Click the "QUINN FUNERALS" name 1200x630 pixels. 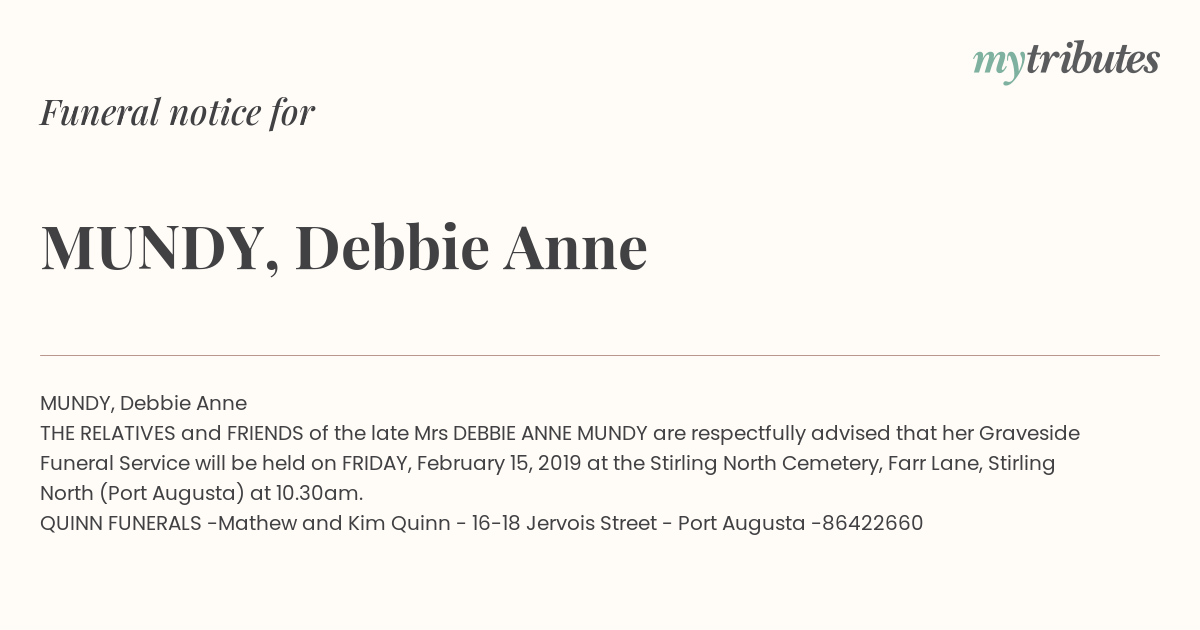pos(121,523)
